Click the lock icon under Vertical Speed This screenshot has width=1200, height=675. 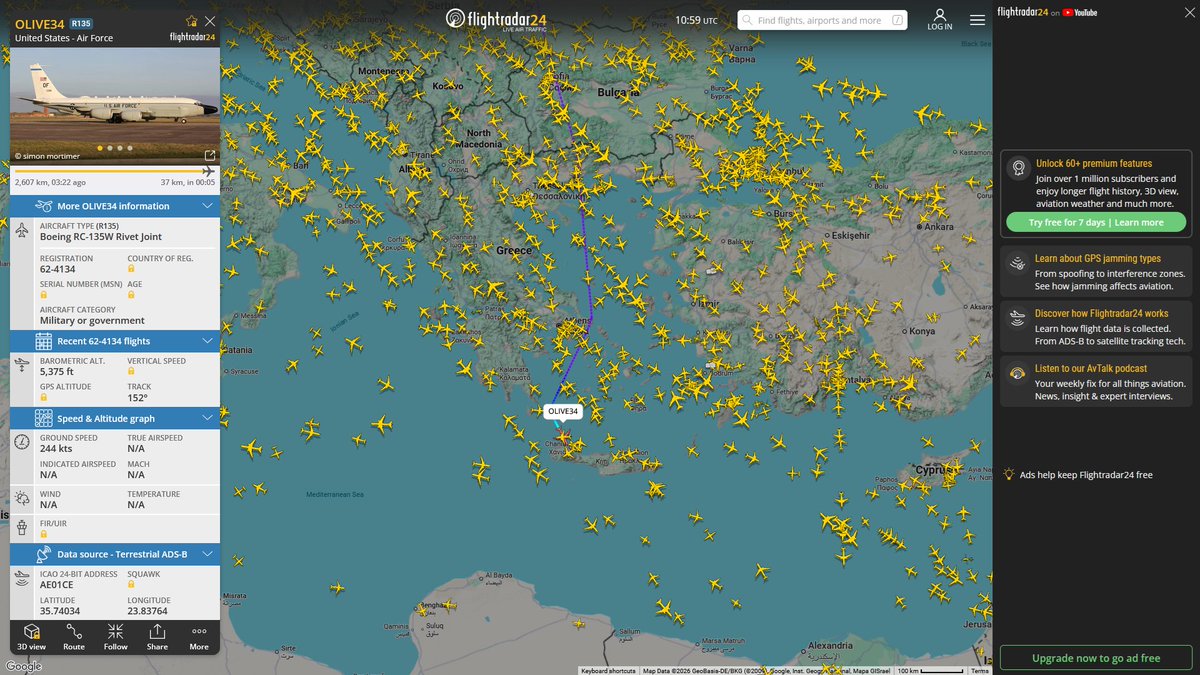131,372
